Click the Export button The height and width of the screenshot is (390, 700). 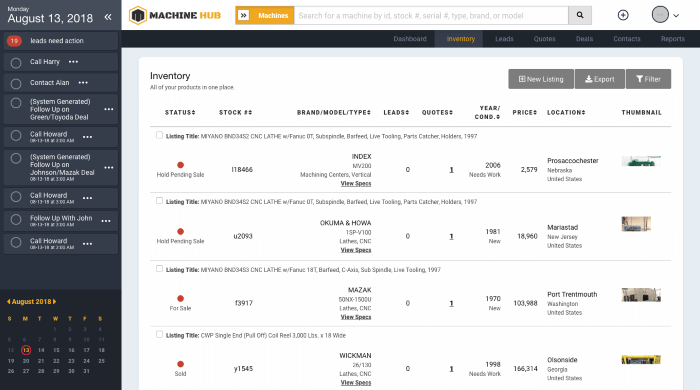coord(600,79)
